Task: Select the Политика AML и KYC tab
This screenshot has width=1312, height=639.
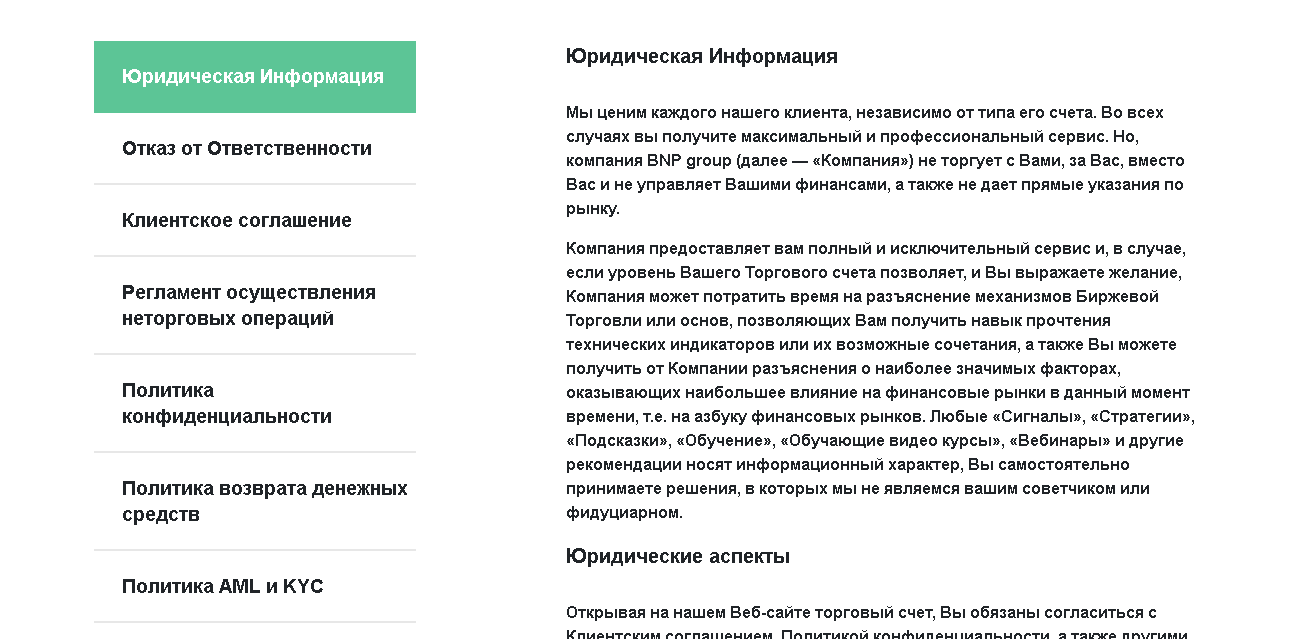Action: pyautogui.click(x=223, y=587)
